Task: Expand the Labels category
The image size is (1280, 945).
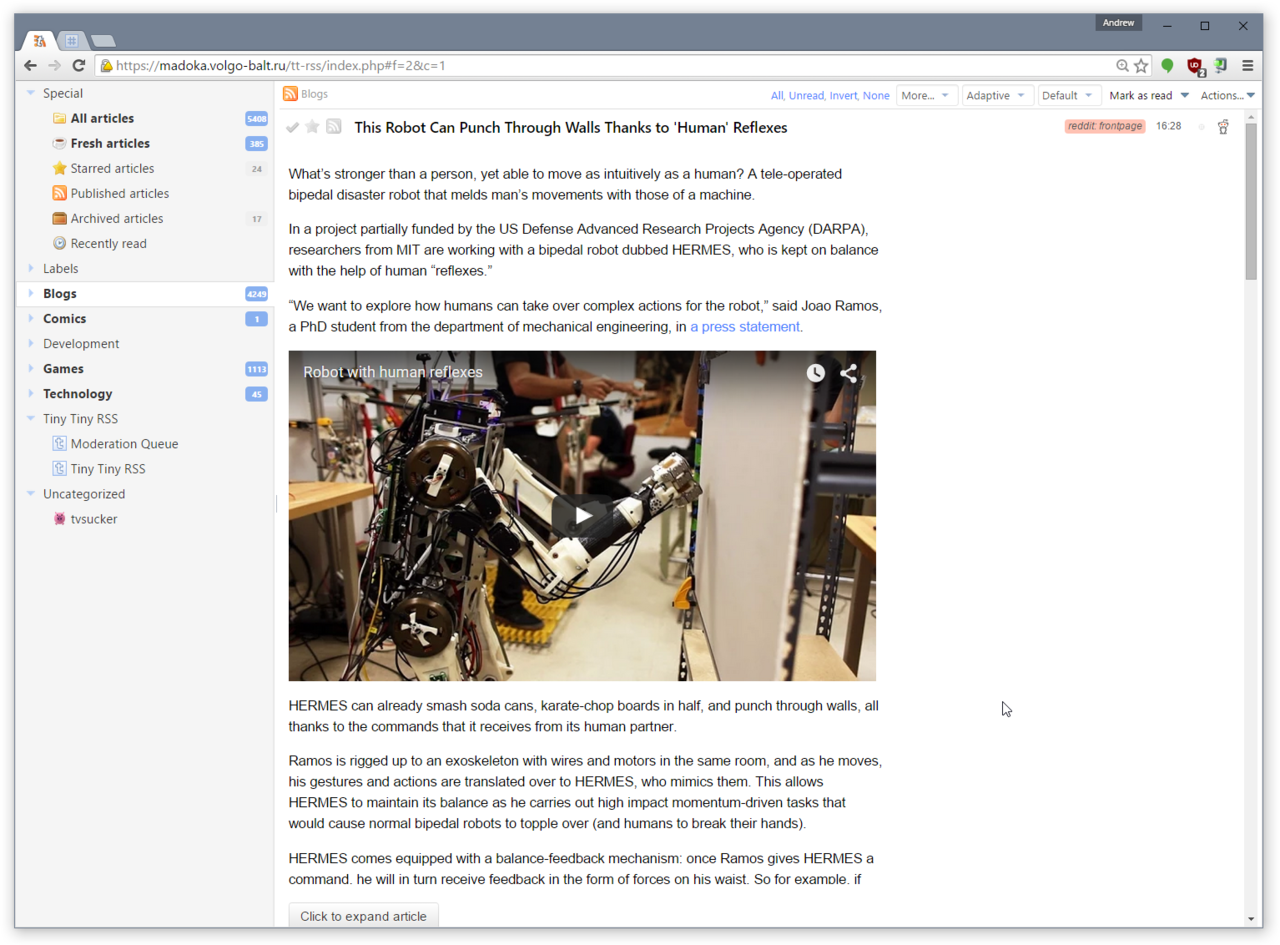Action: (x=31, y=268)
